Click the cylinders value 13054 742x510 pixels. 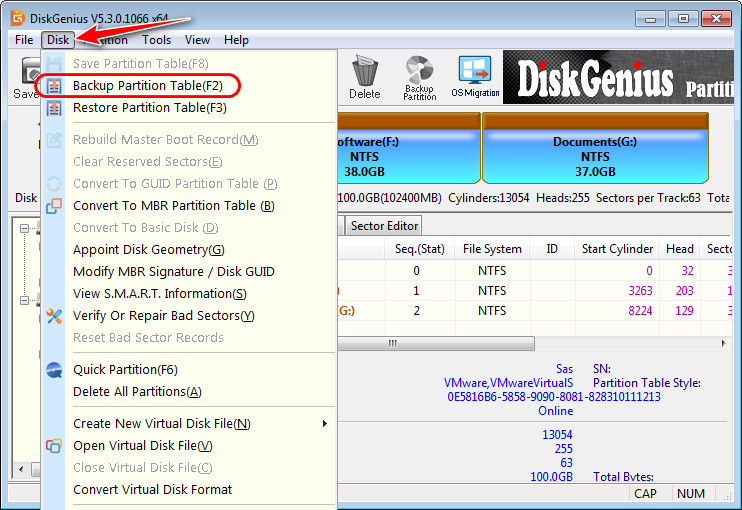pos(557,434)
